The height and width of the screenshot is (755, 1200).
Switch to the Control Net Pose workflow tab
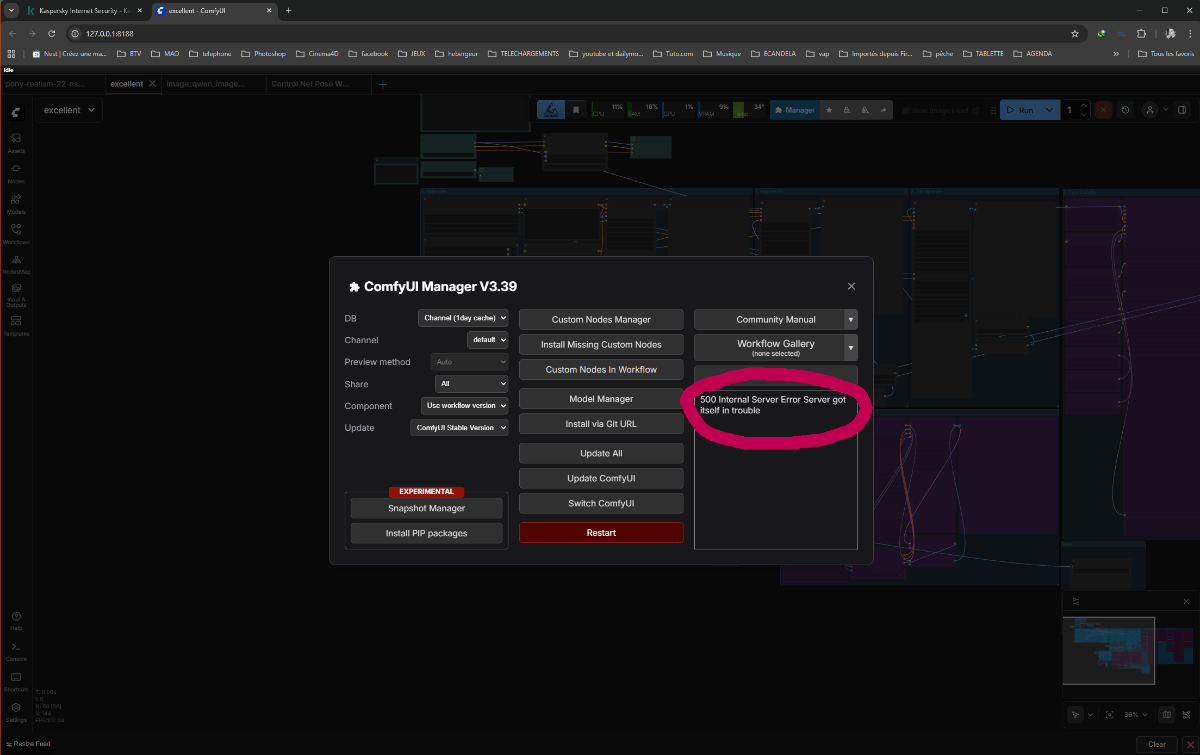[309, 84]
